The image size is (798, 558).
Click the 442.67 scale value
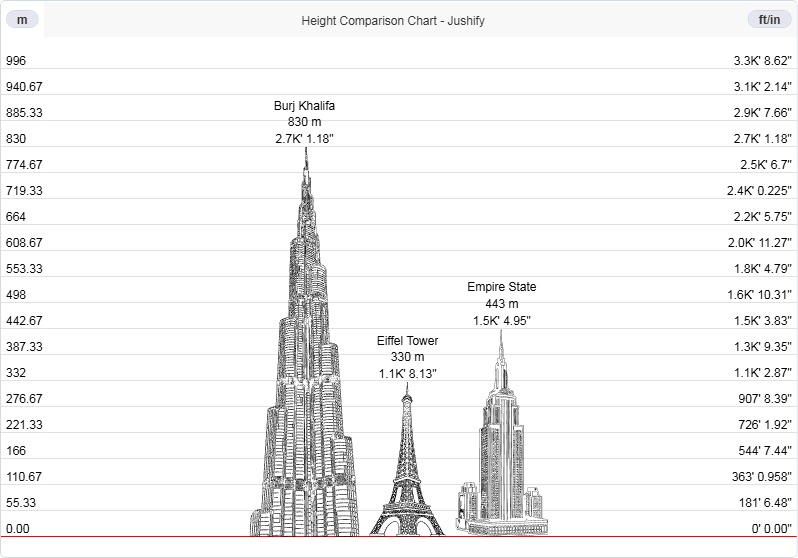(x=24, y=321)
